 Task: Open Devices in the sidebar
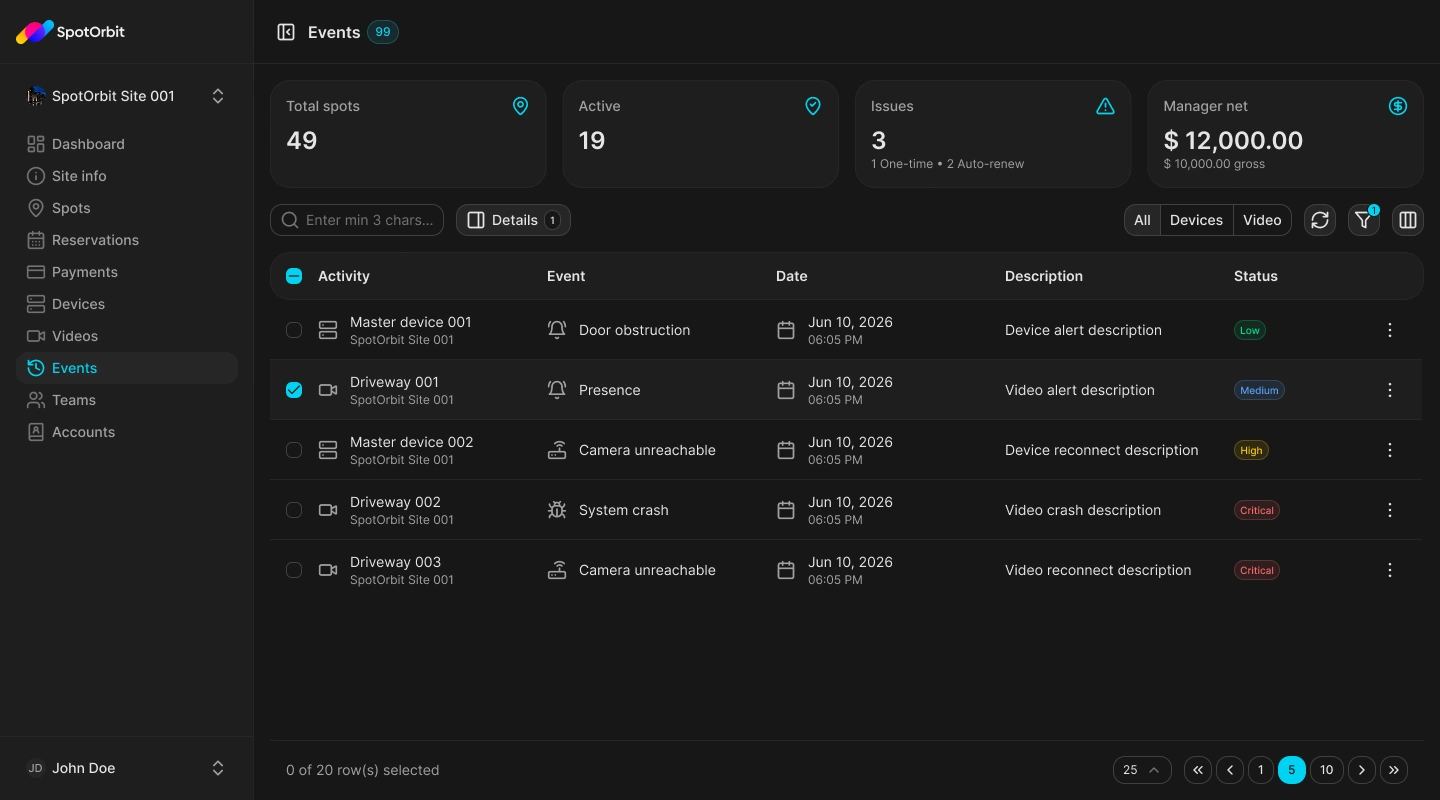pyautogui.click(x=126, y=304)
